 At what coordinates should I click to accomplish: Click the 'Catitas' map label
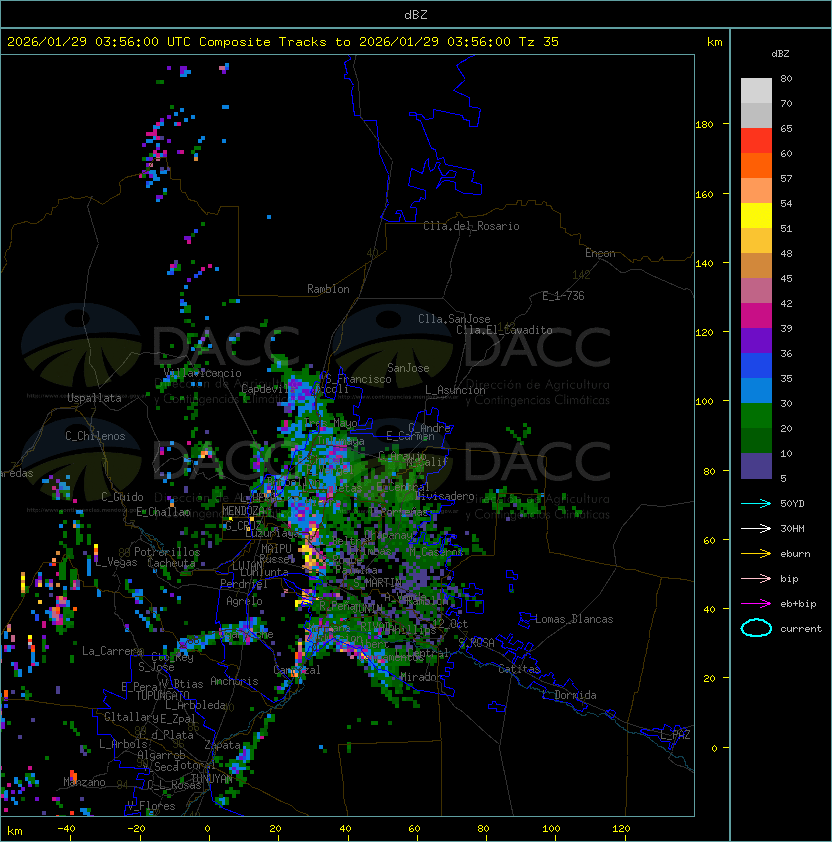519,669
